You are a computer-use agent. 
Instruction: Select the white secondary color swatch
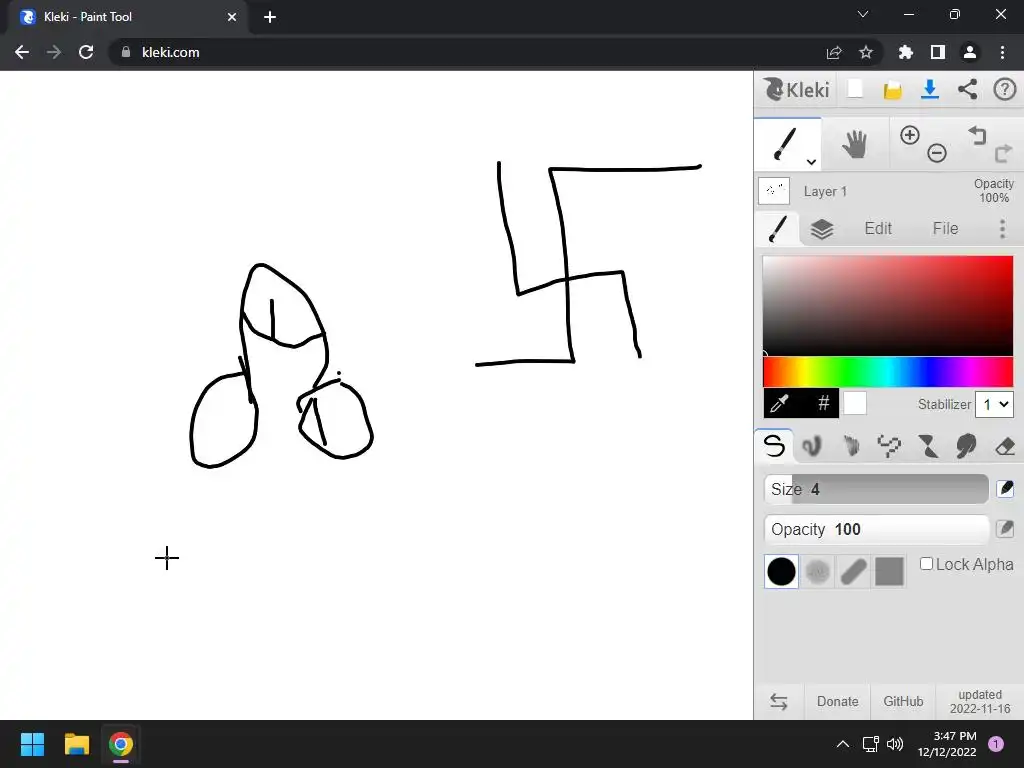(x=855, y=403)
